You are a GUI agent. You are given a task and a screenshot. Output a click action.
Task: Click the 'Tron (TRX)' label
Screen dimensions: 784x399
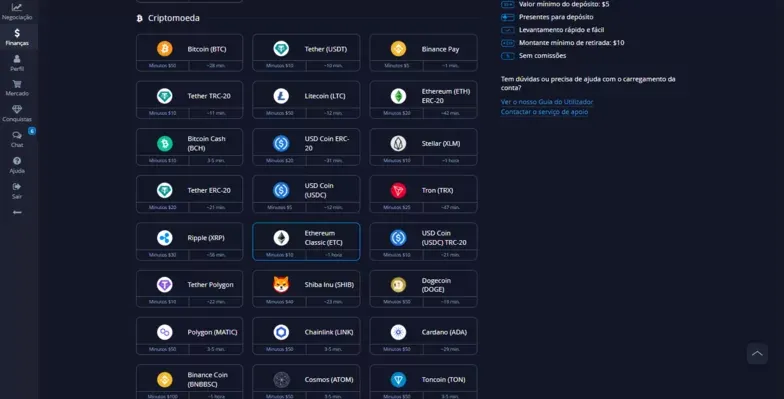[438, 190]
